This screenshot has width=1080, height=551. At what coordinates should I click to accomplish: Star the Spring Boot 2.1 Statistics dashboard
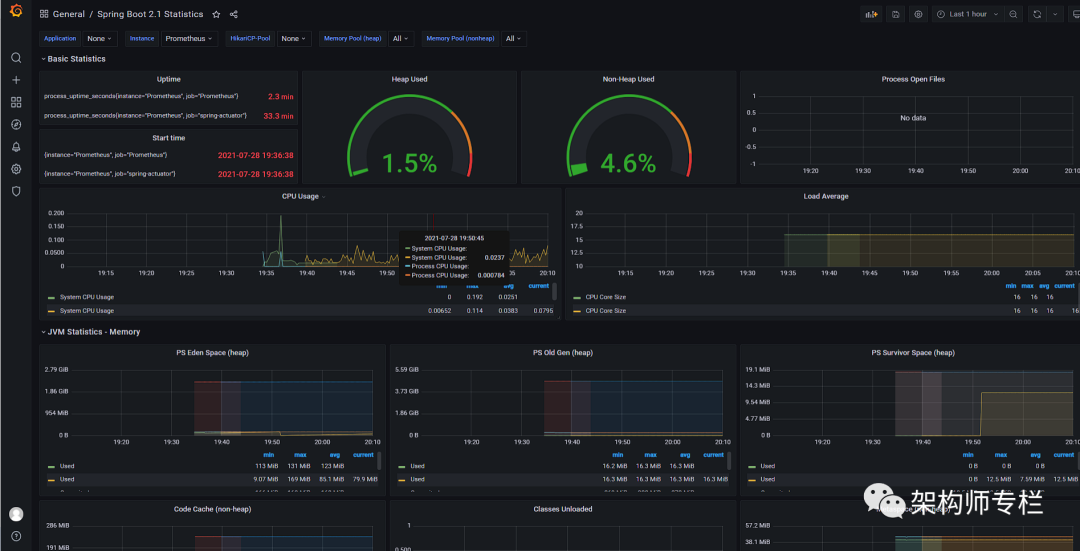[216, 14]
